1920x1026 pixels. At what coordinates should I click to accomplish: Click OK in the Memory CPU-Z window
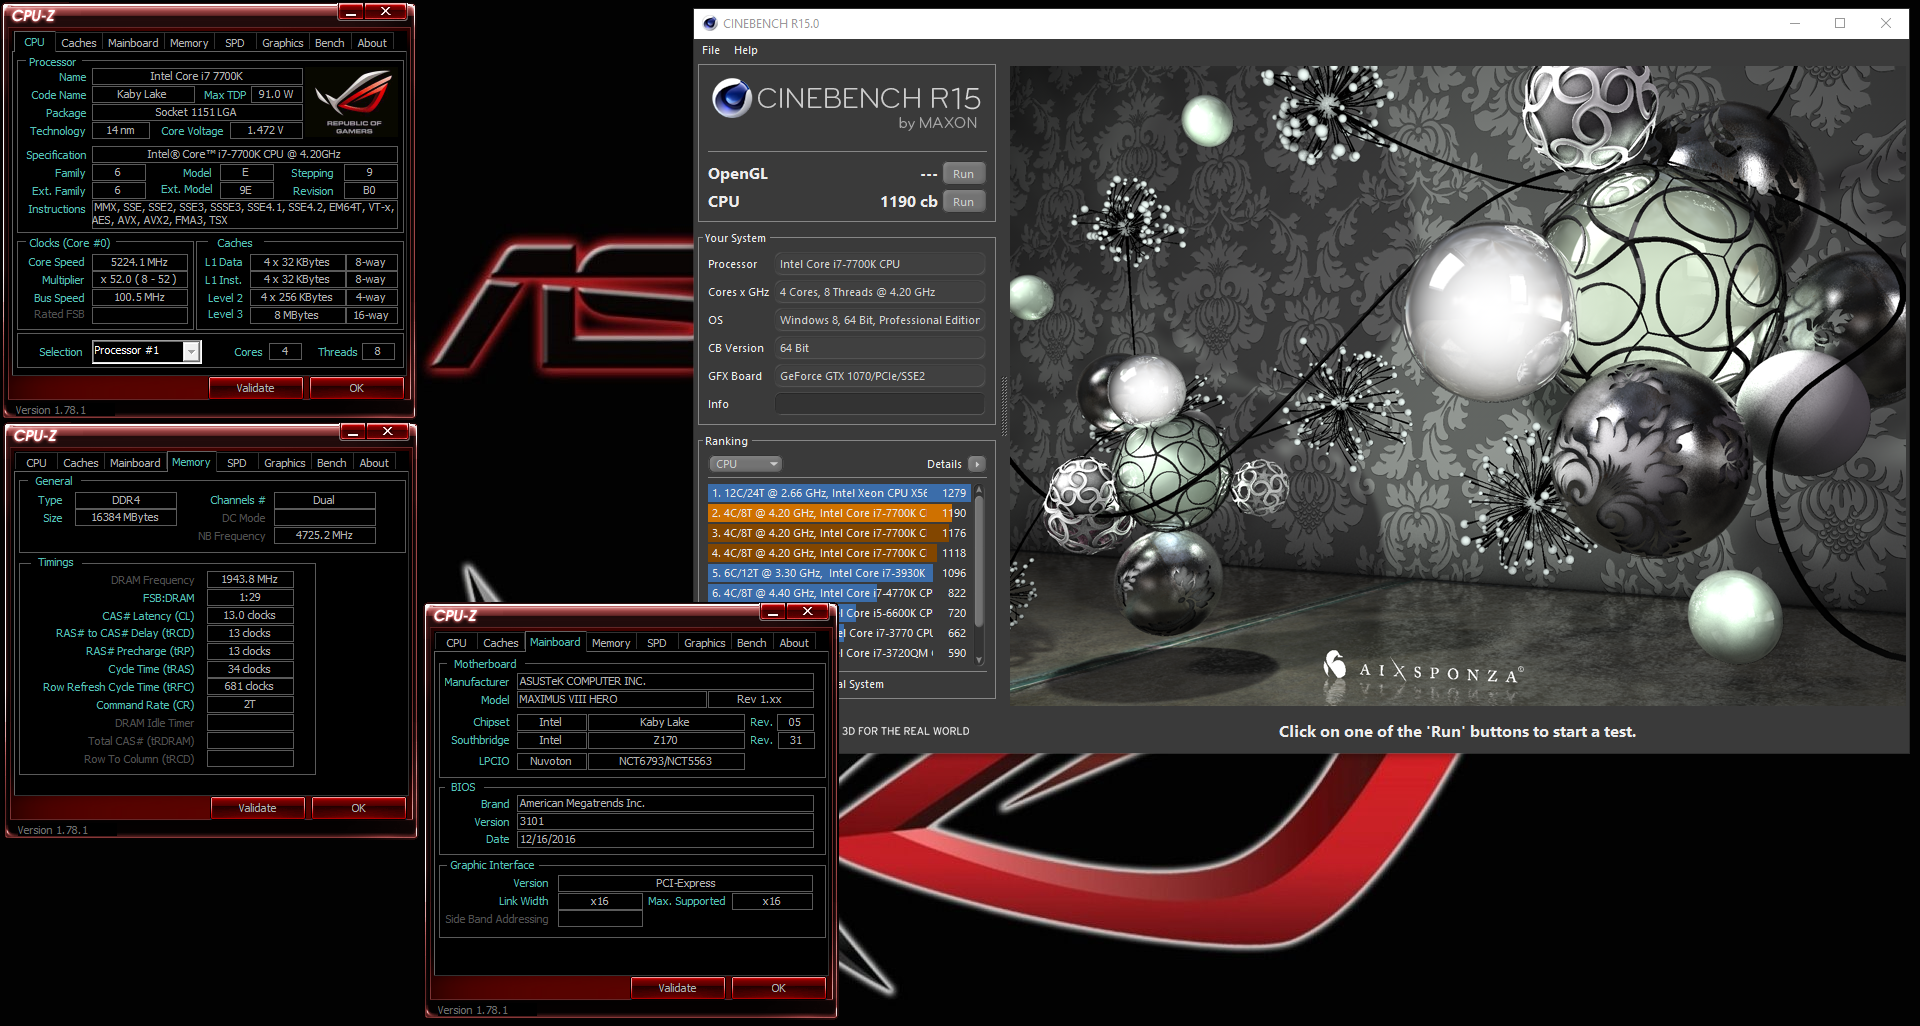pos(358,808)
